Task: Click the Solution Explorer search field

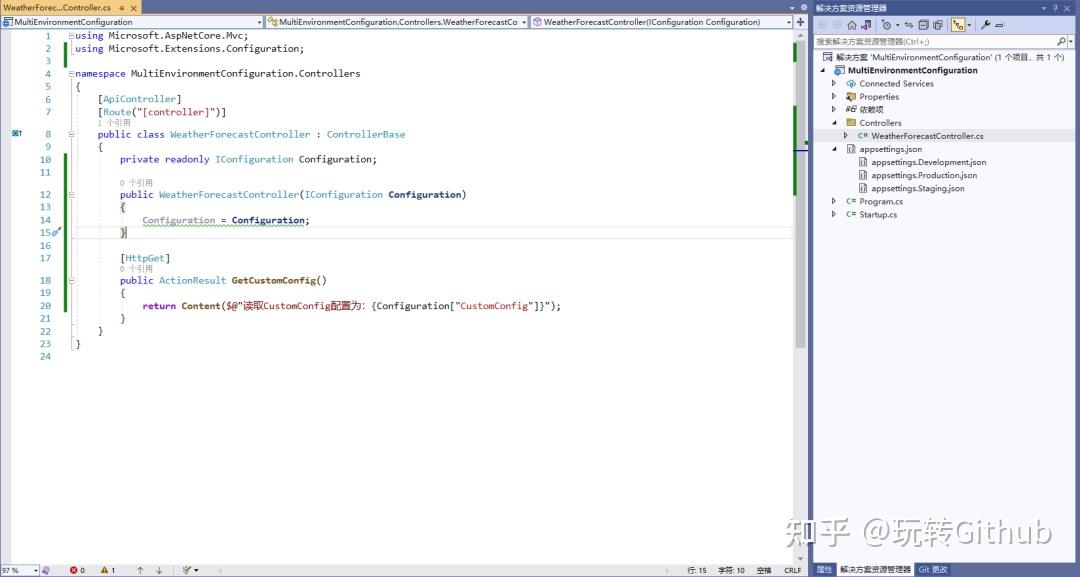Action: tap(935, 41)
